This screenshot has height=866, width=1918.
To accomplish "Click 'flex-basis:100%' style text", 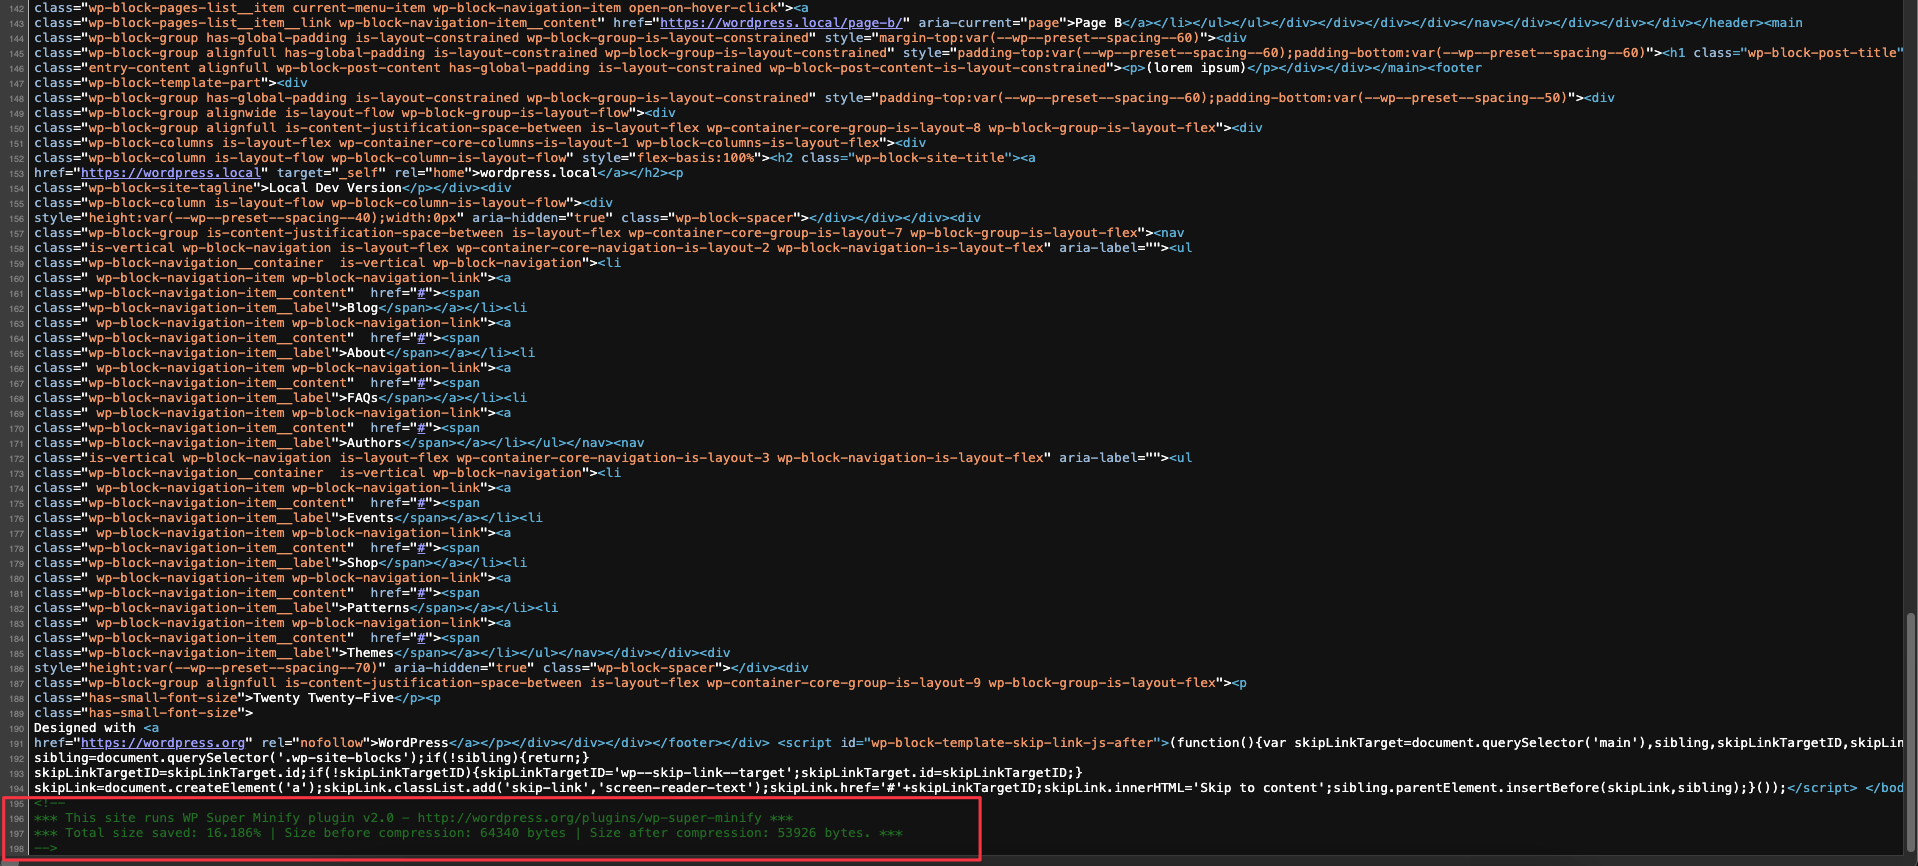I will pos(695,157).
